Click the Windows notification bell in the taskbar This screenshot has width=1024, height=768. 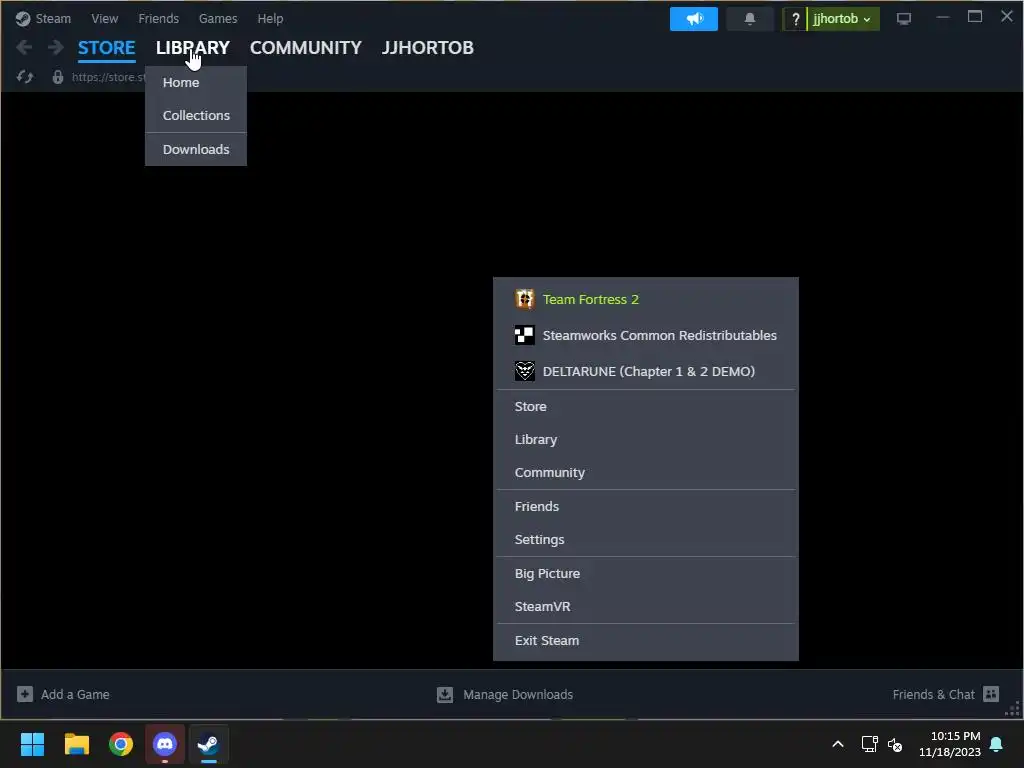[x=997, y=744]
